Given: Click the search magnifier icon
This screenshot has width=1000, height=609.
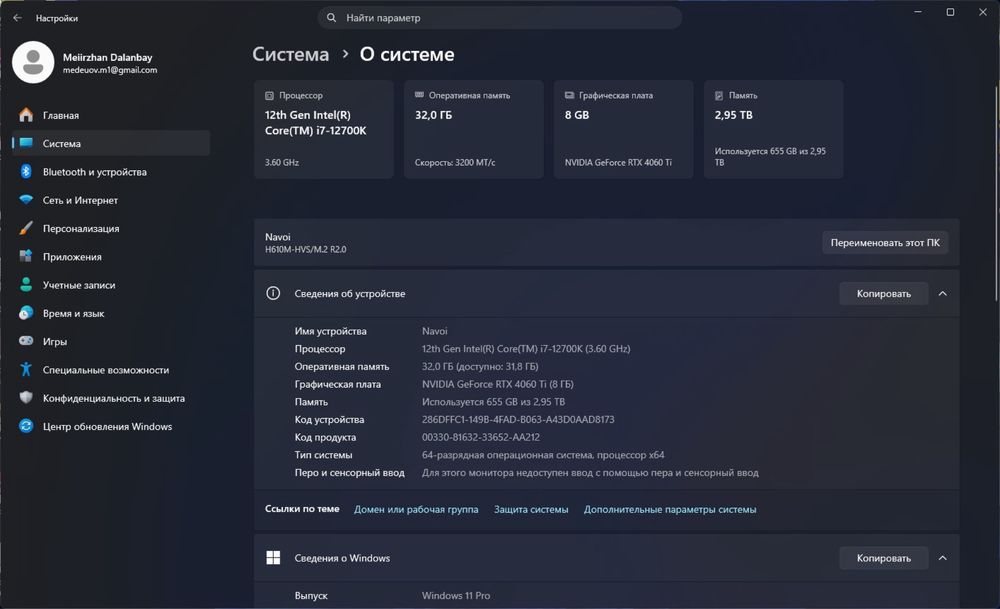Looking at the screenshot, I should 332,18.
